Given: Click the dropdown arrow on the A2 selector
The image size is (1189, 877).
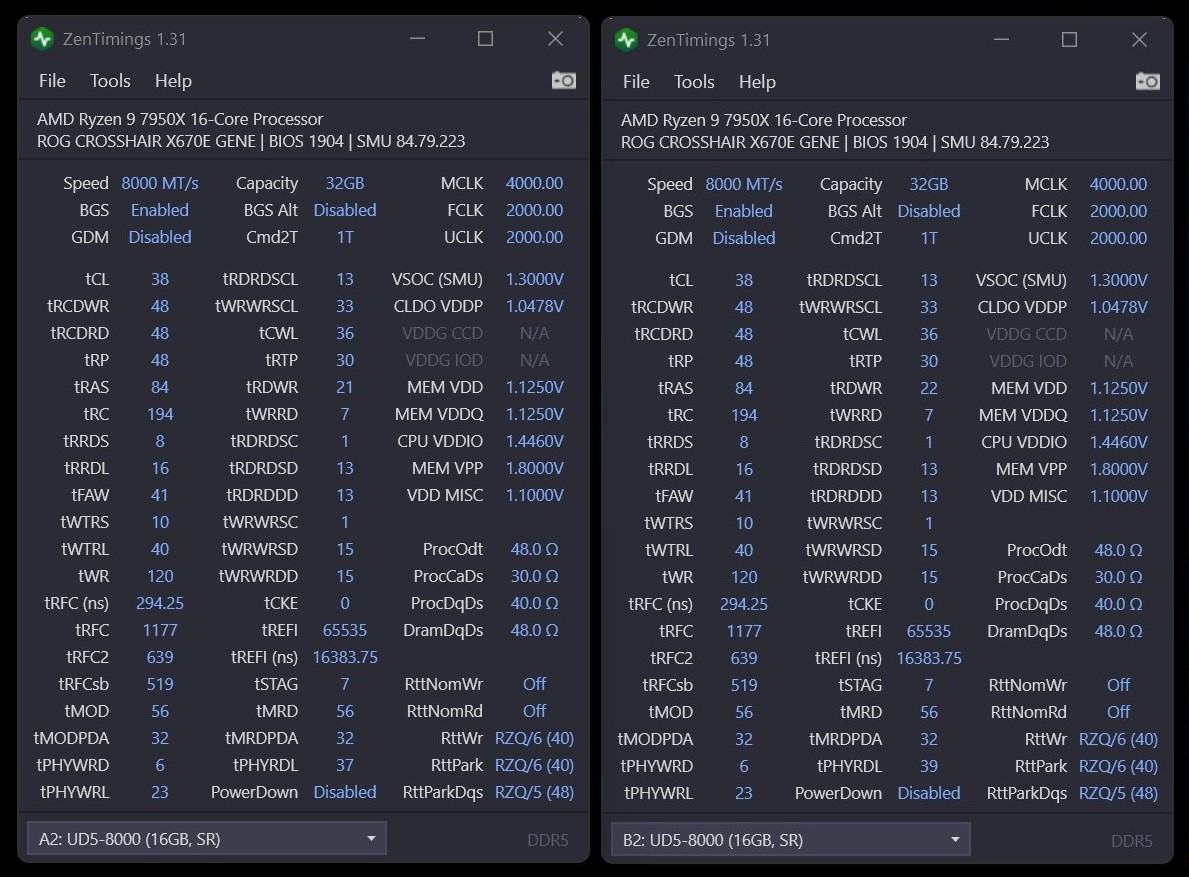Looking at the screenshot, I should coord(371,839).
